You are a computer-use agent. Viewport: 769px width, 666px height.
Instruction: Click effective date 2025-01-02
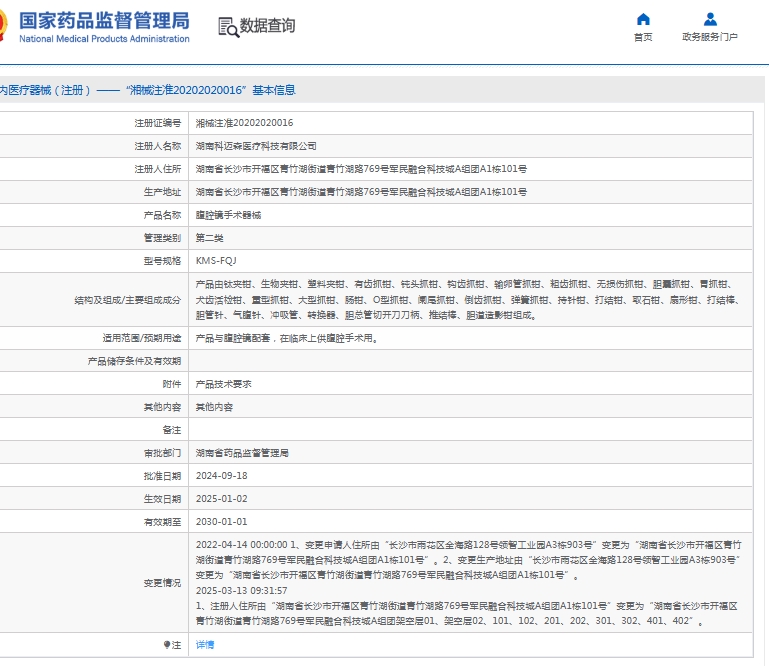[221, 499]
